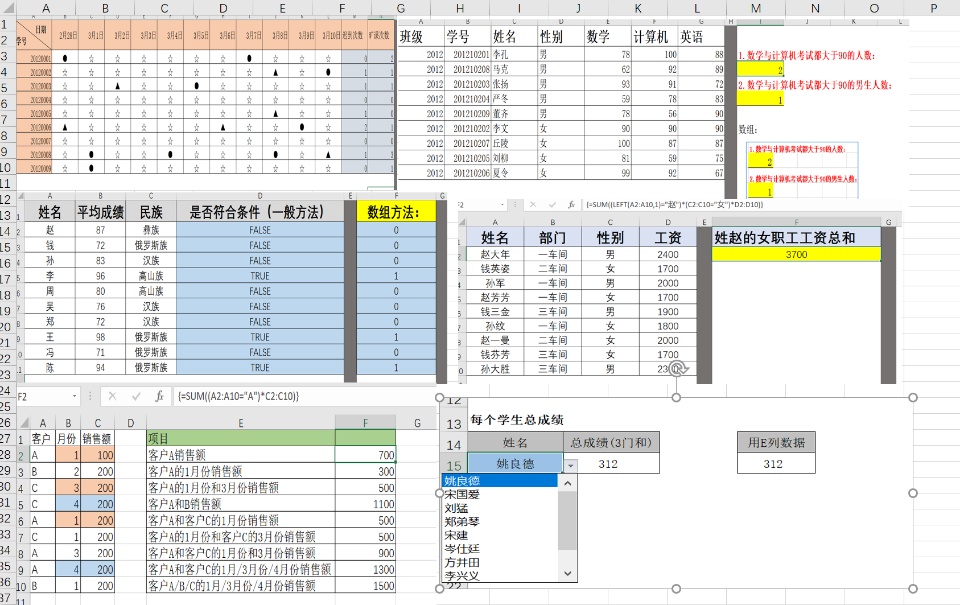960x605 pixels.
Task: Open the name box dropdown beside the LEFT formula bar
Action: (x=503, y=205)
